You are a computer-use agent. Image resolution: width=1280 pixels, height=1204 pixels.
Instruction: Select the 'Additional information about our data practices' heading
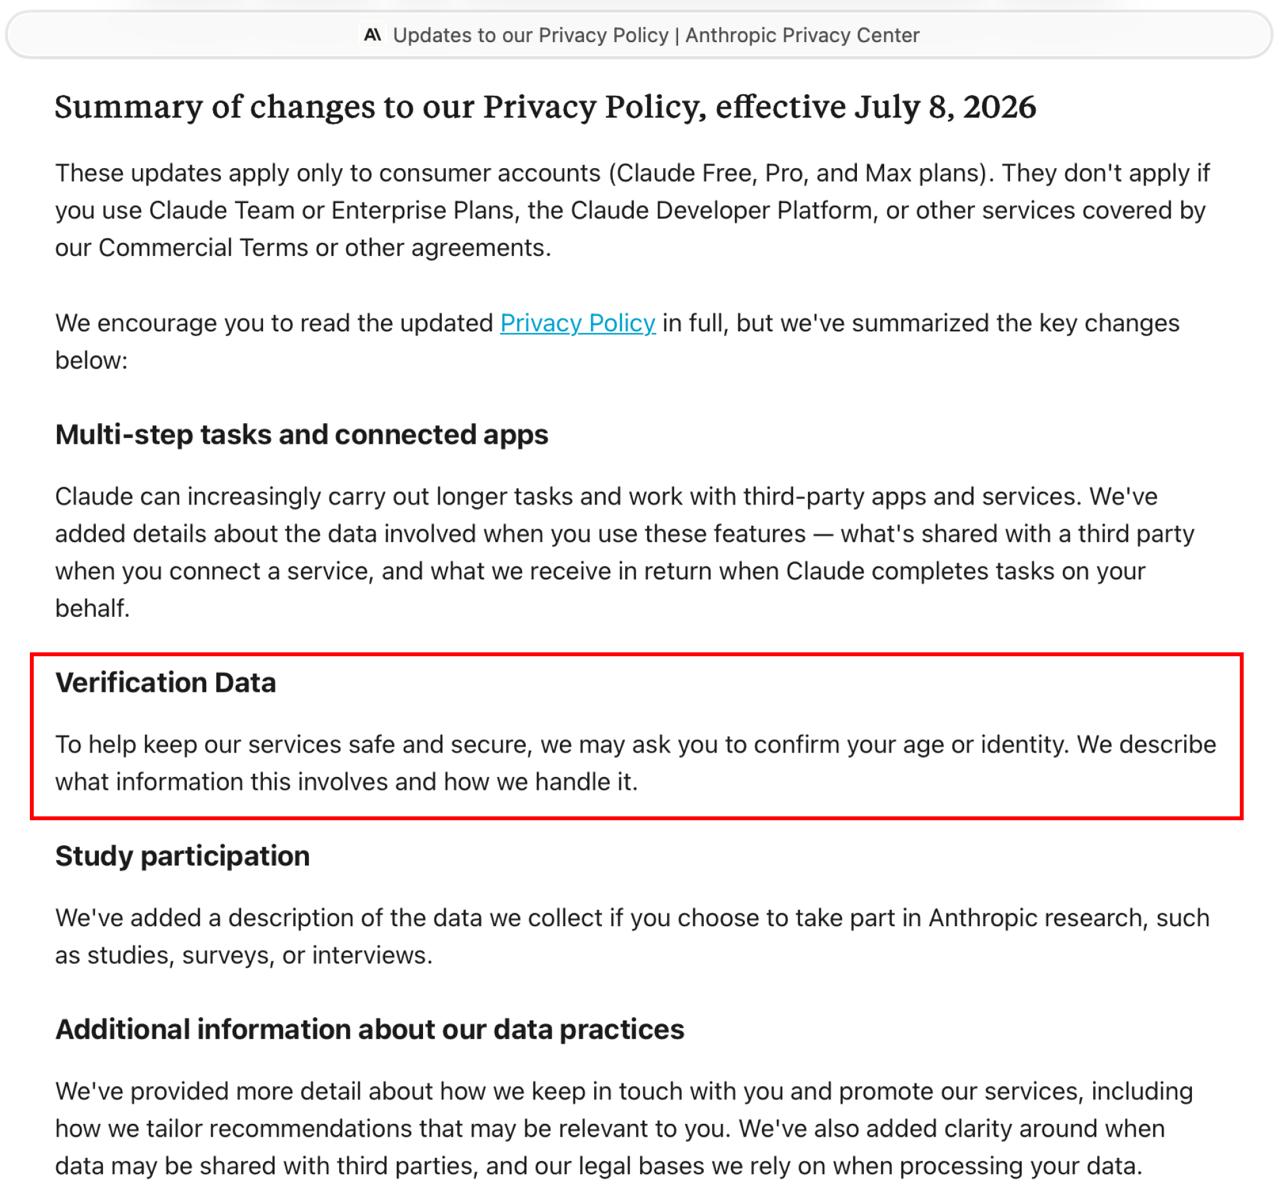click(x=370, y=1030)
